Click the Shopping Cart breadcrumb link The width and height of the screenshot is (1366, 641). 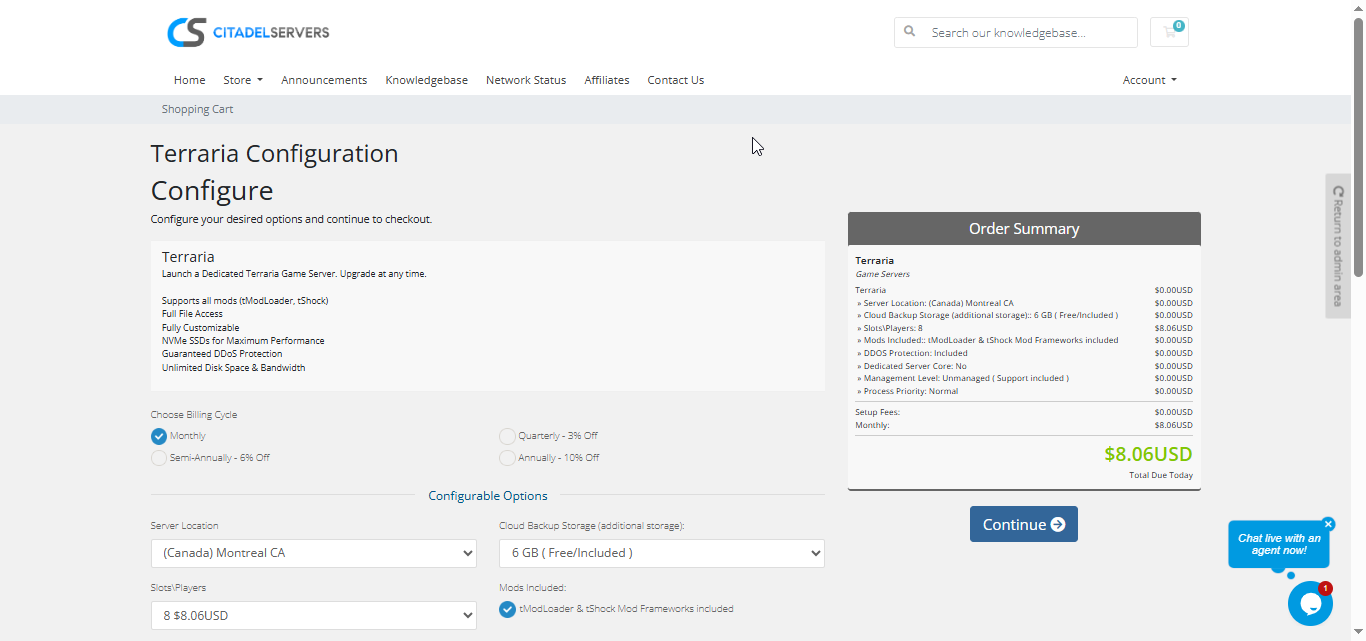(197, 109)
